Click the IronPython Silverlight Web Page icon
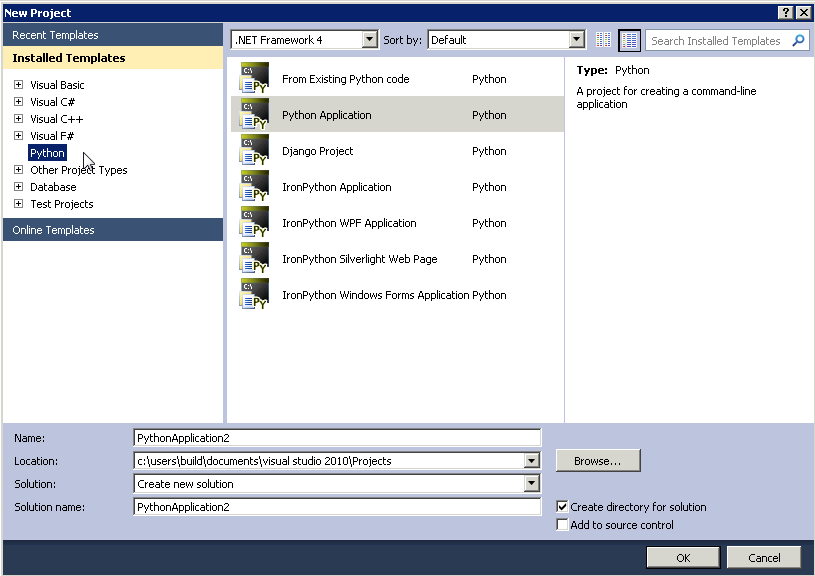The width and height of the screenshot is (815, 576). tap(254, 258)
